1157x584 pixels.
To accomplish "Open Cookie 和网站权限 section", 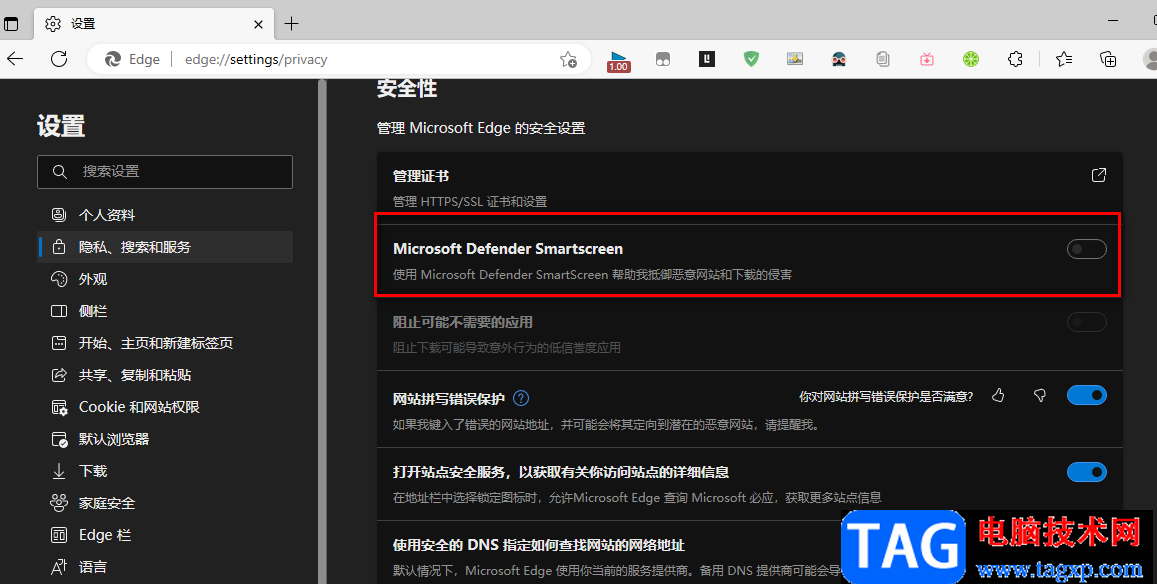I will (x=165, y=407).
